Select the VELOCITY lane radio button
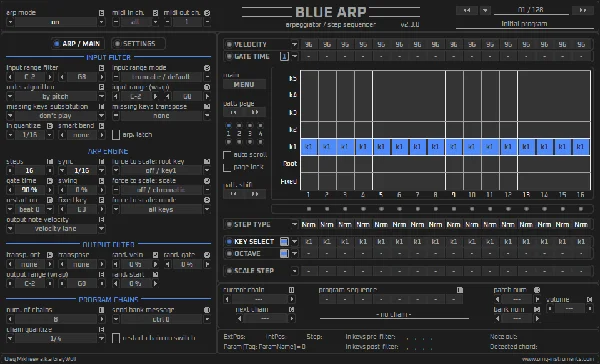The image size is (600, 364). [229, 44]
